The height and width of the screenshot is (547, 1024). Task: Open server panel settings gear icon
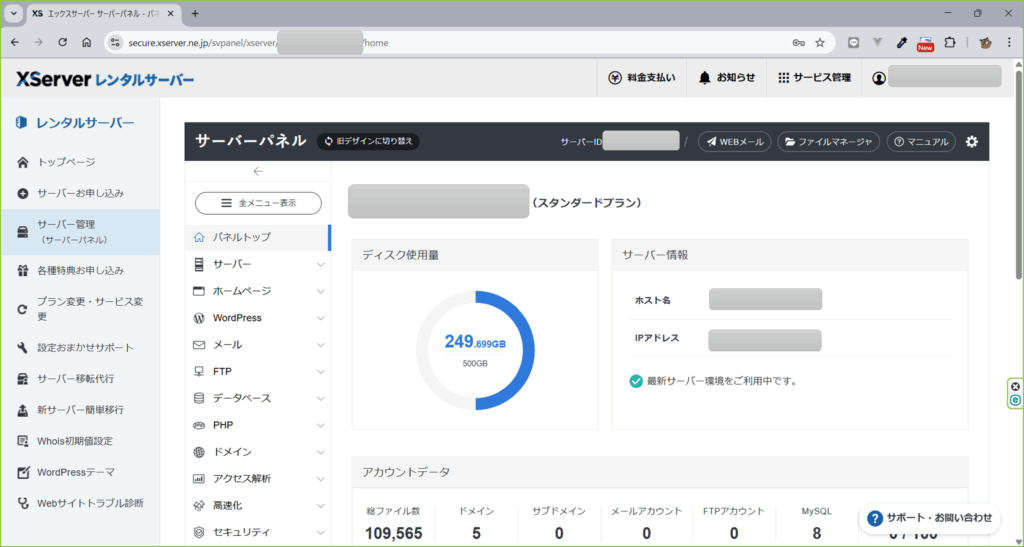pyautogui.click(x=972, y=142)
